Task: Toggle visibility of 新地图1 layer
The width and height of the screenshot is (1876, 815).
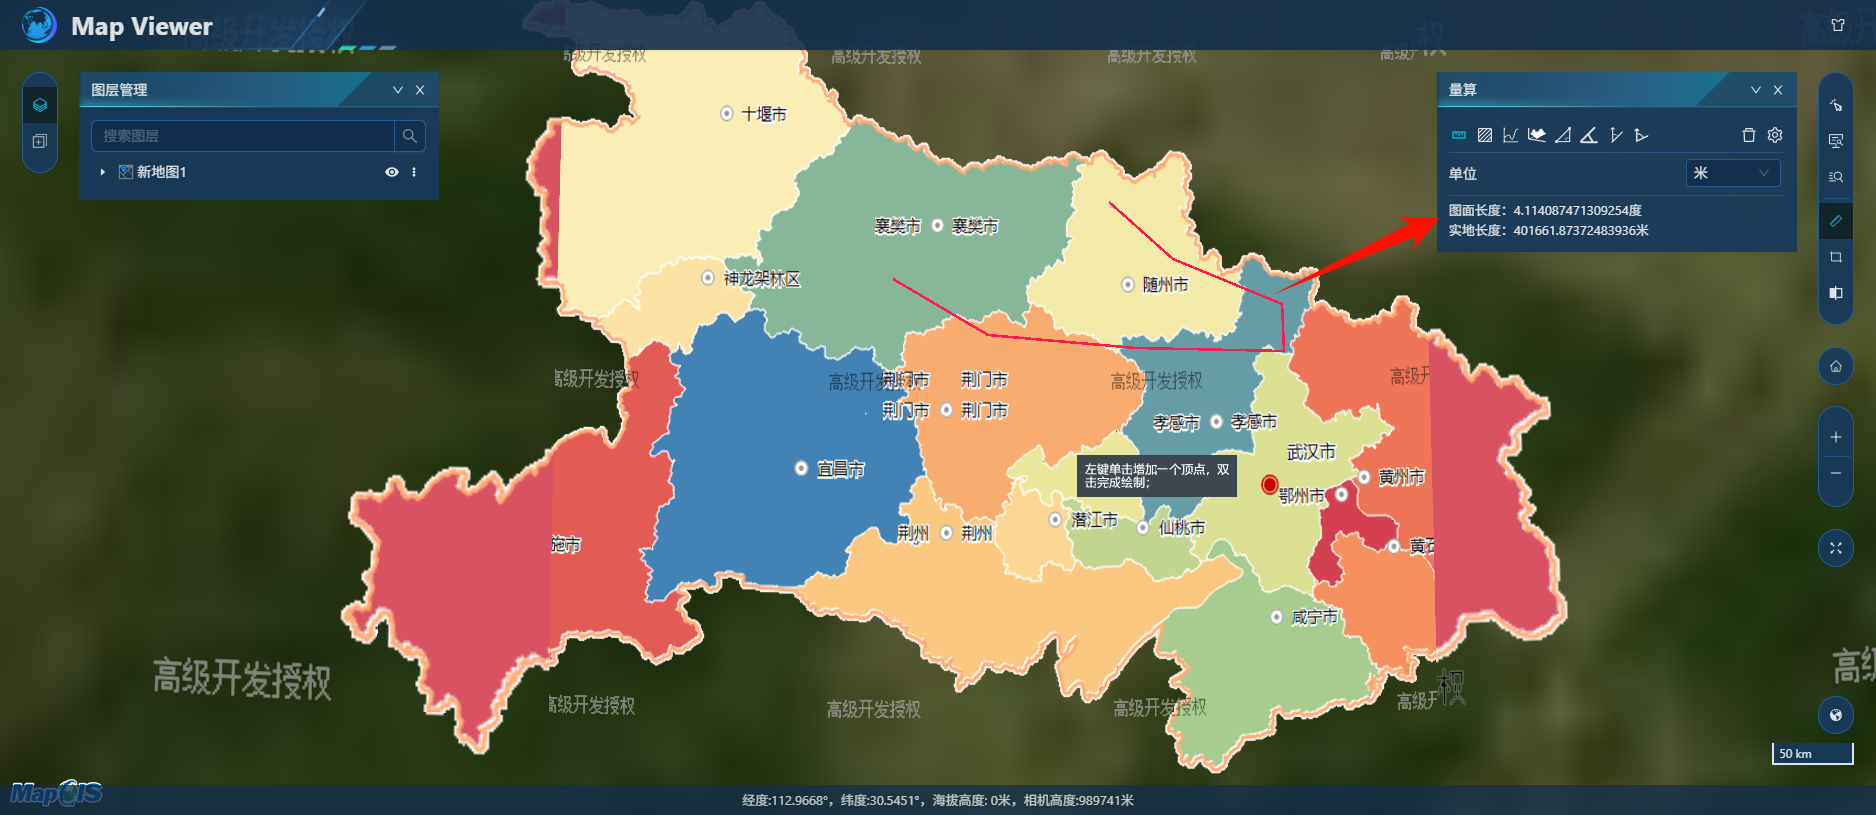Action: pyautogui.click(x=392, y=172)
